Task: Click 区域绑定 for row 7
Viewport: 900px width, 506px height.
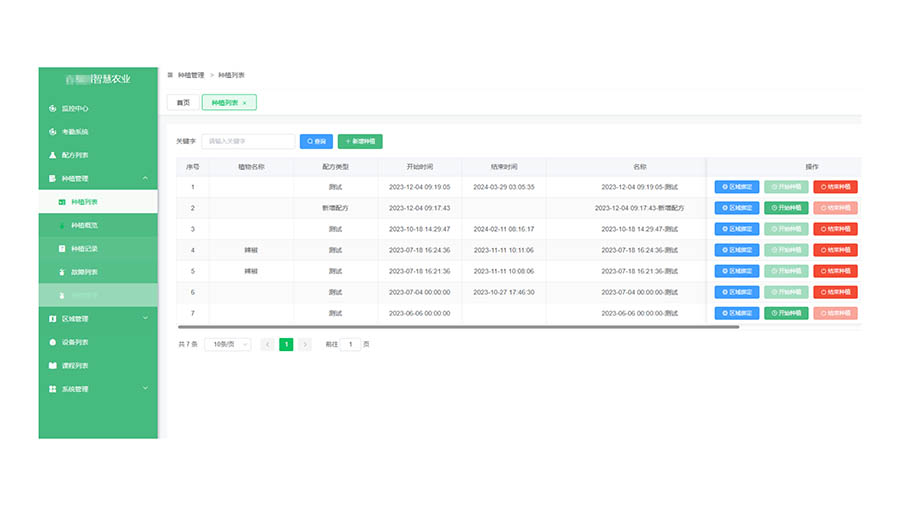Action: click(737, 313)
